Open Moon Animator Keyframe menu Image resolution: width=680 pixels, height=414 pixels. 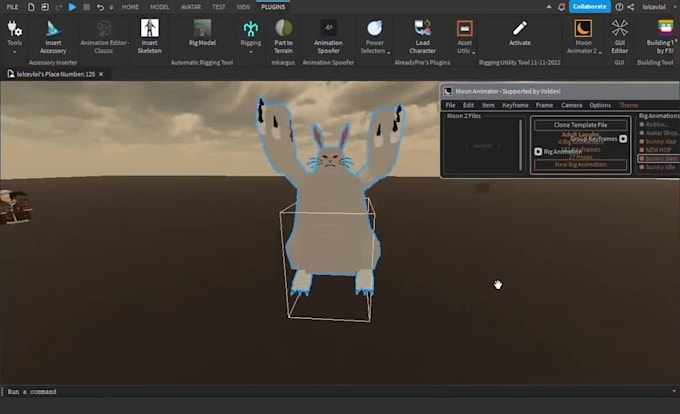point(515,105)
